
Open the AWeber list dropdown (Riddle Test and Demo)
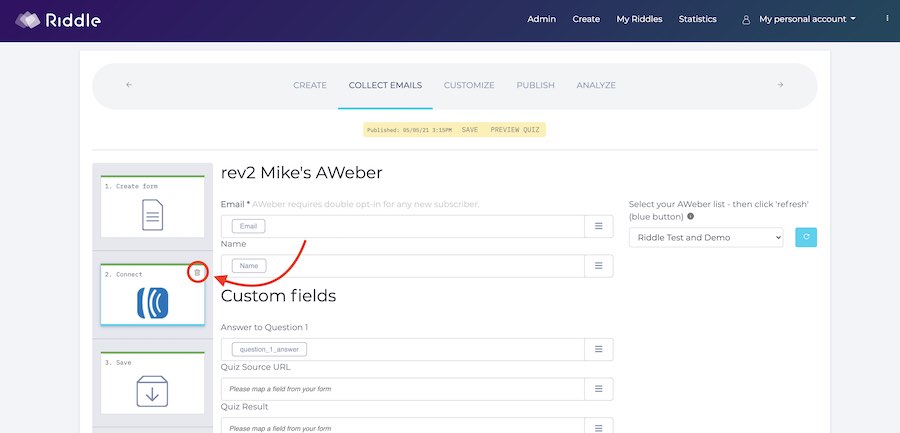click(x=706, y=237)
